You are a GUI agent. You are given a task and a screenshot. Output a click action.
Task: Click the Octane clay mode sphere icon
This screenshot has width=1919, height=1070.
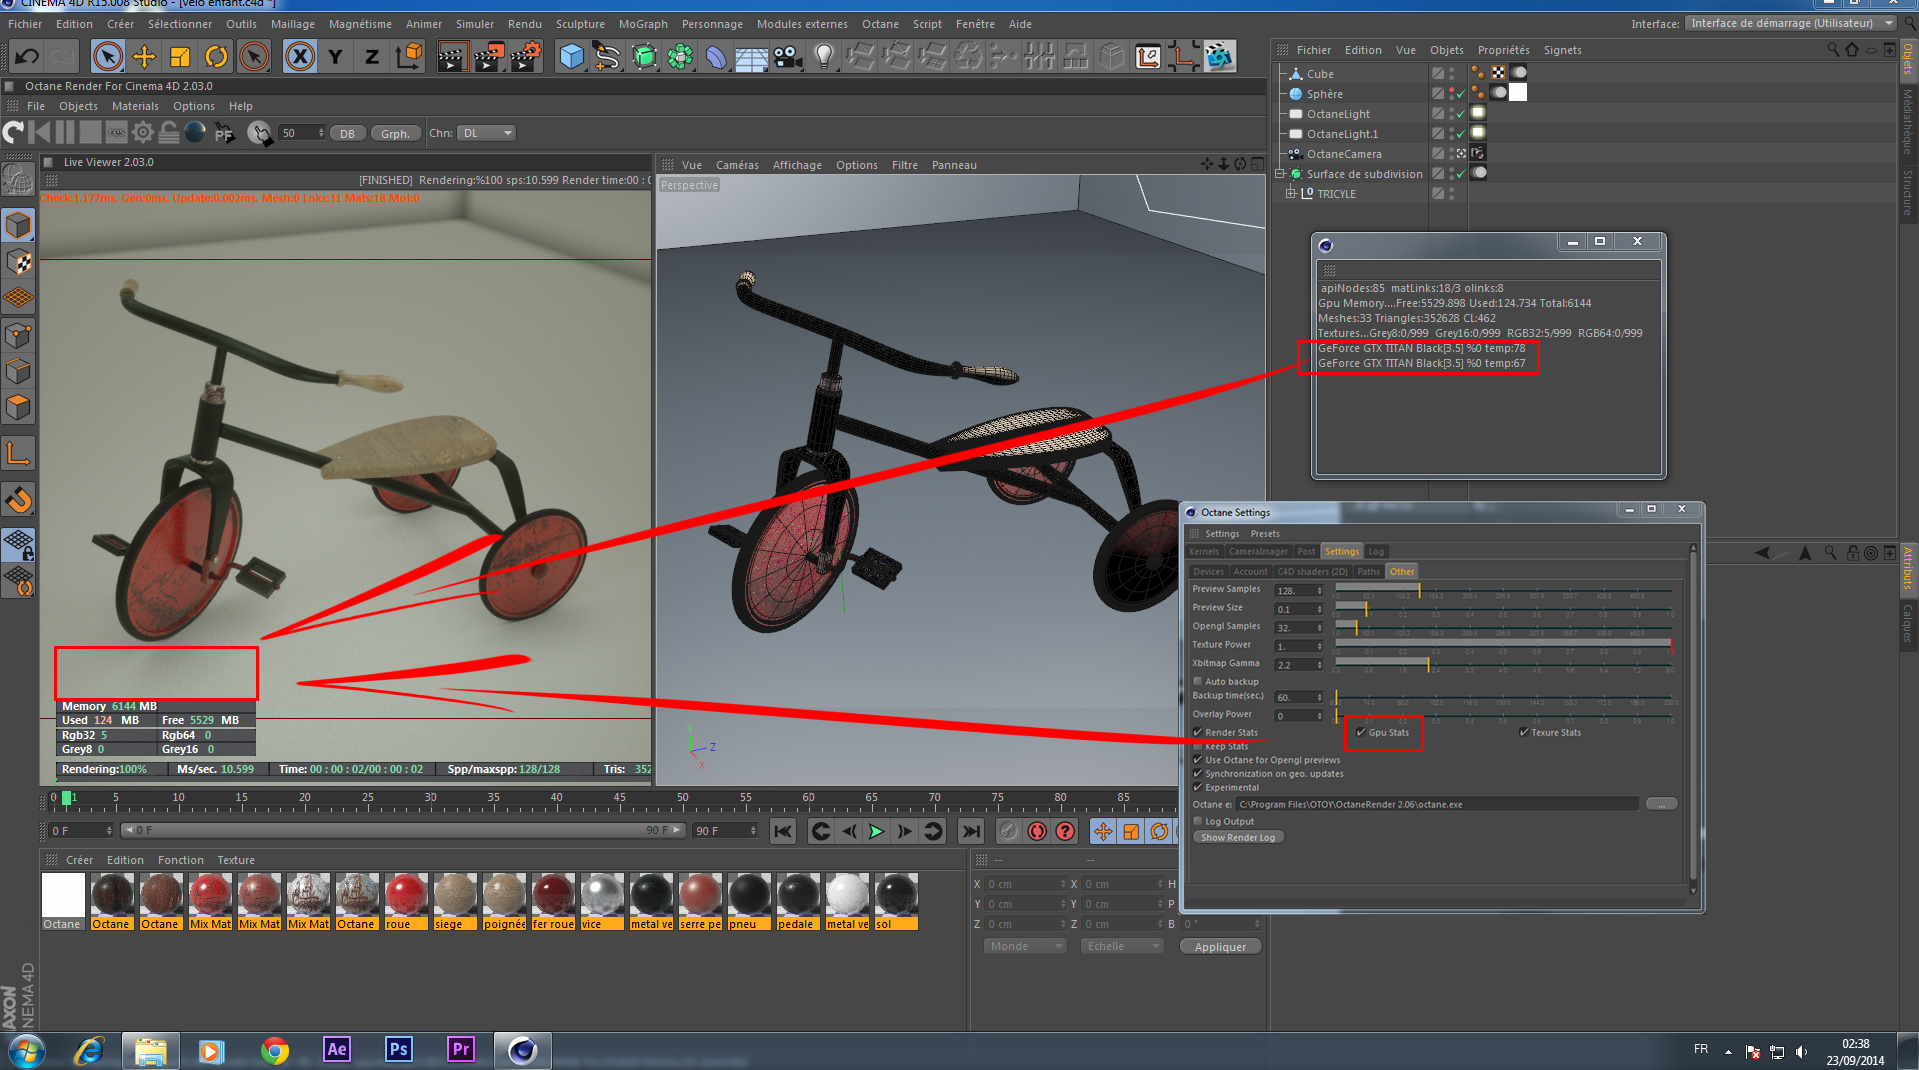(195, 132)
